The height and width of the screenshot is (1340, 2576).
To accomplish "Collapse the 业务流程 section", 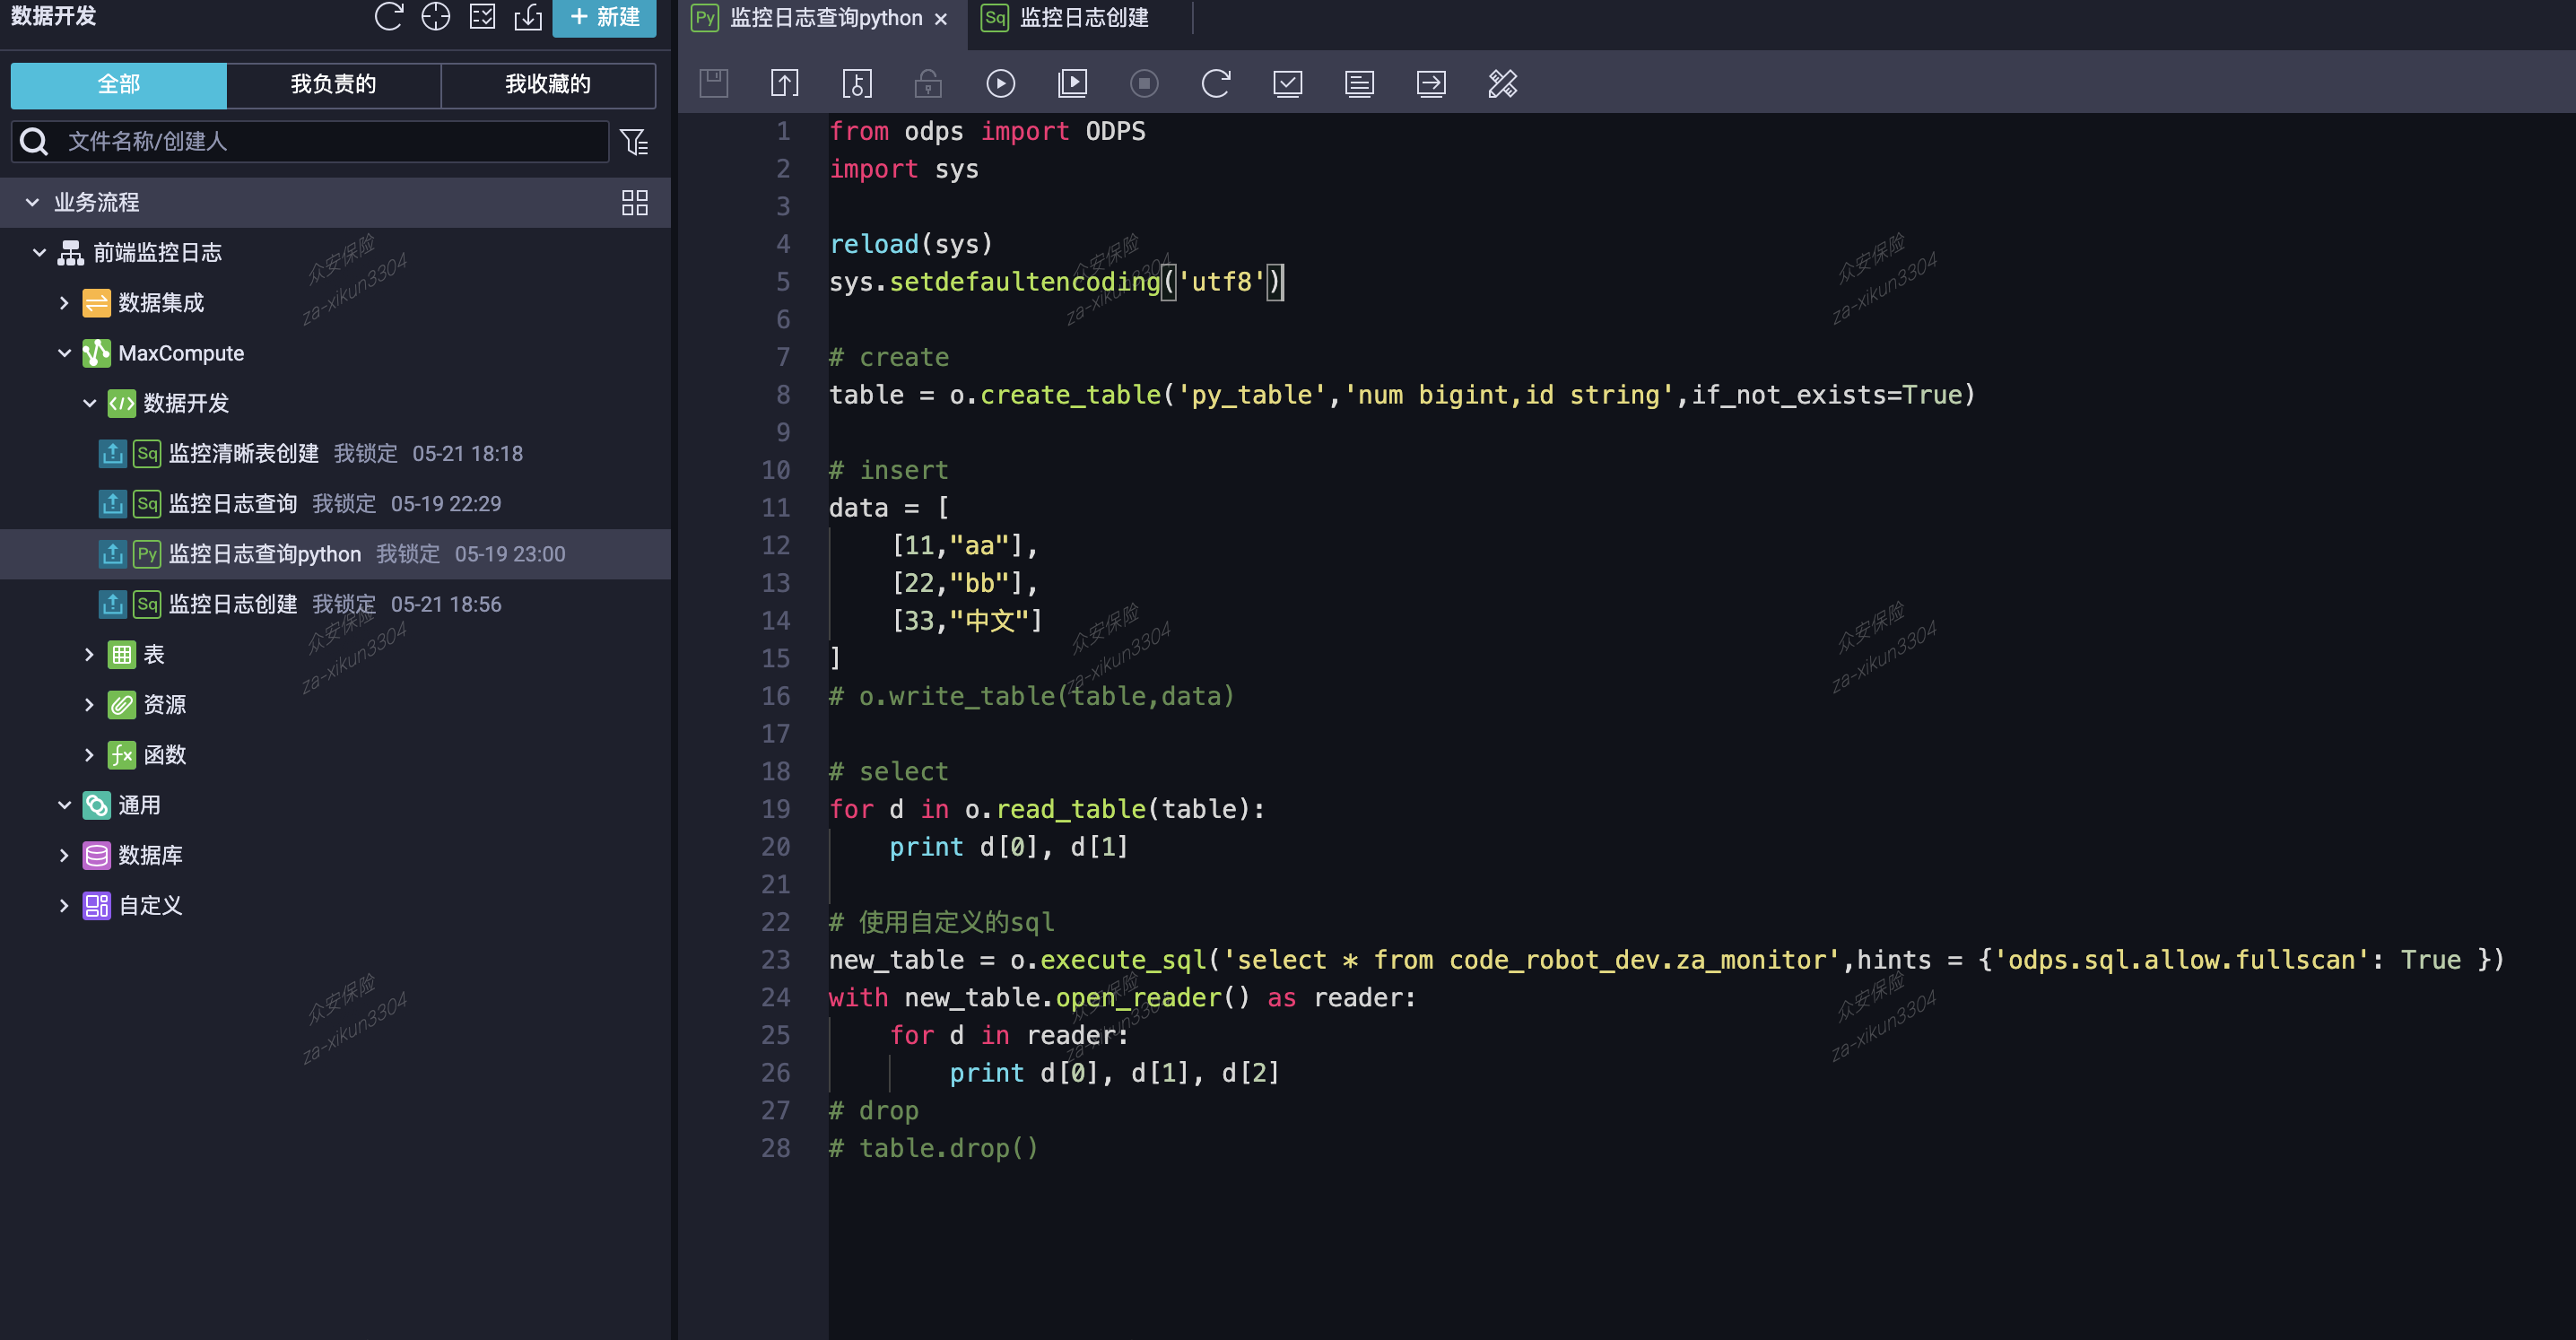I will point(32,203).
